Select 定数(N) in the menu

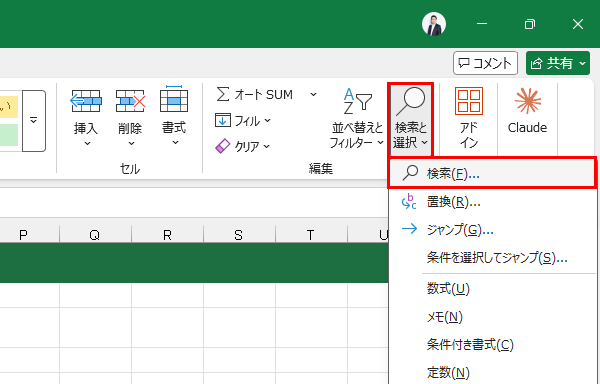(x=492, y=372)
